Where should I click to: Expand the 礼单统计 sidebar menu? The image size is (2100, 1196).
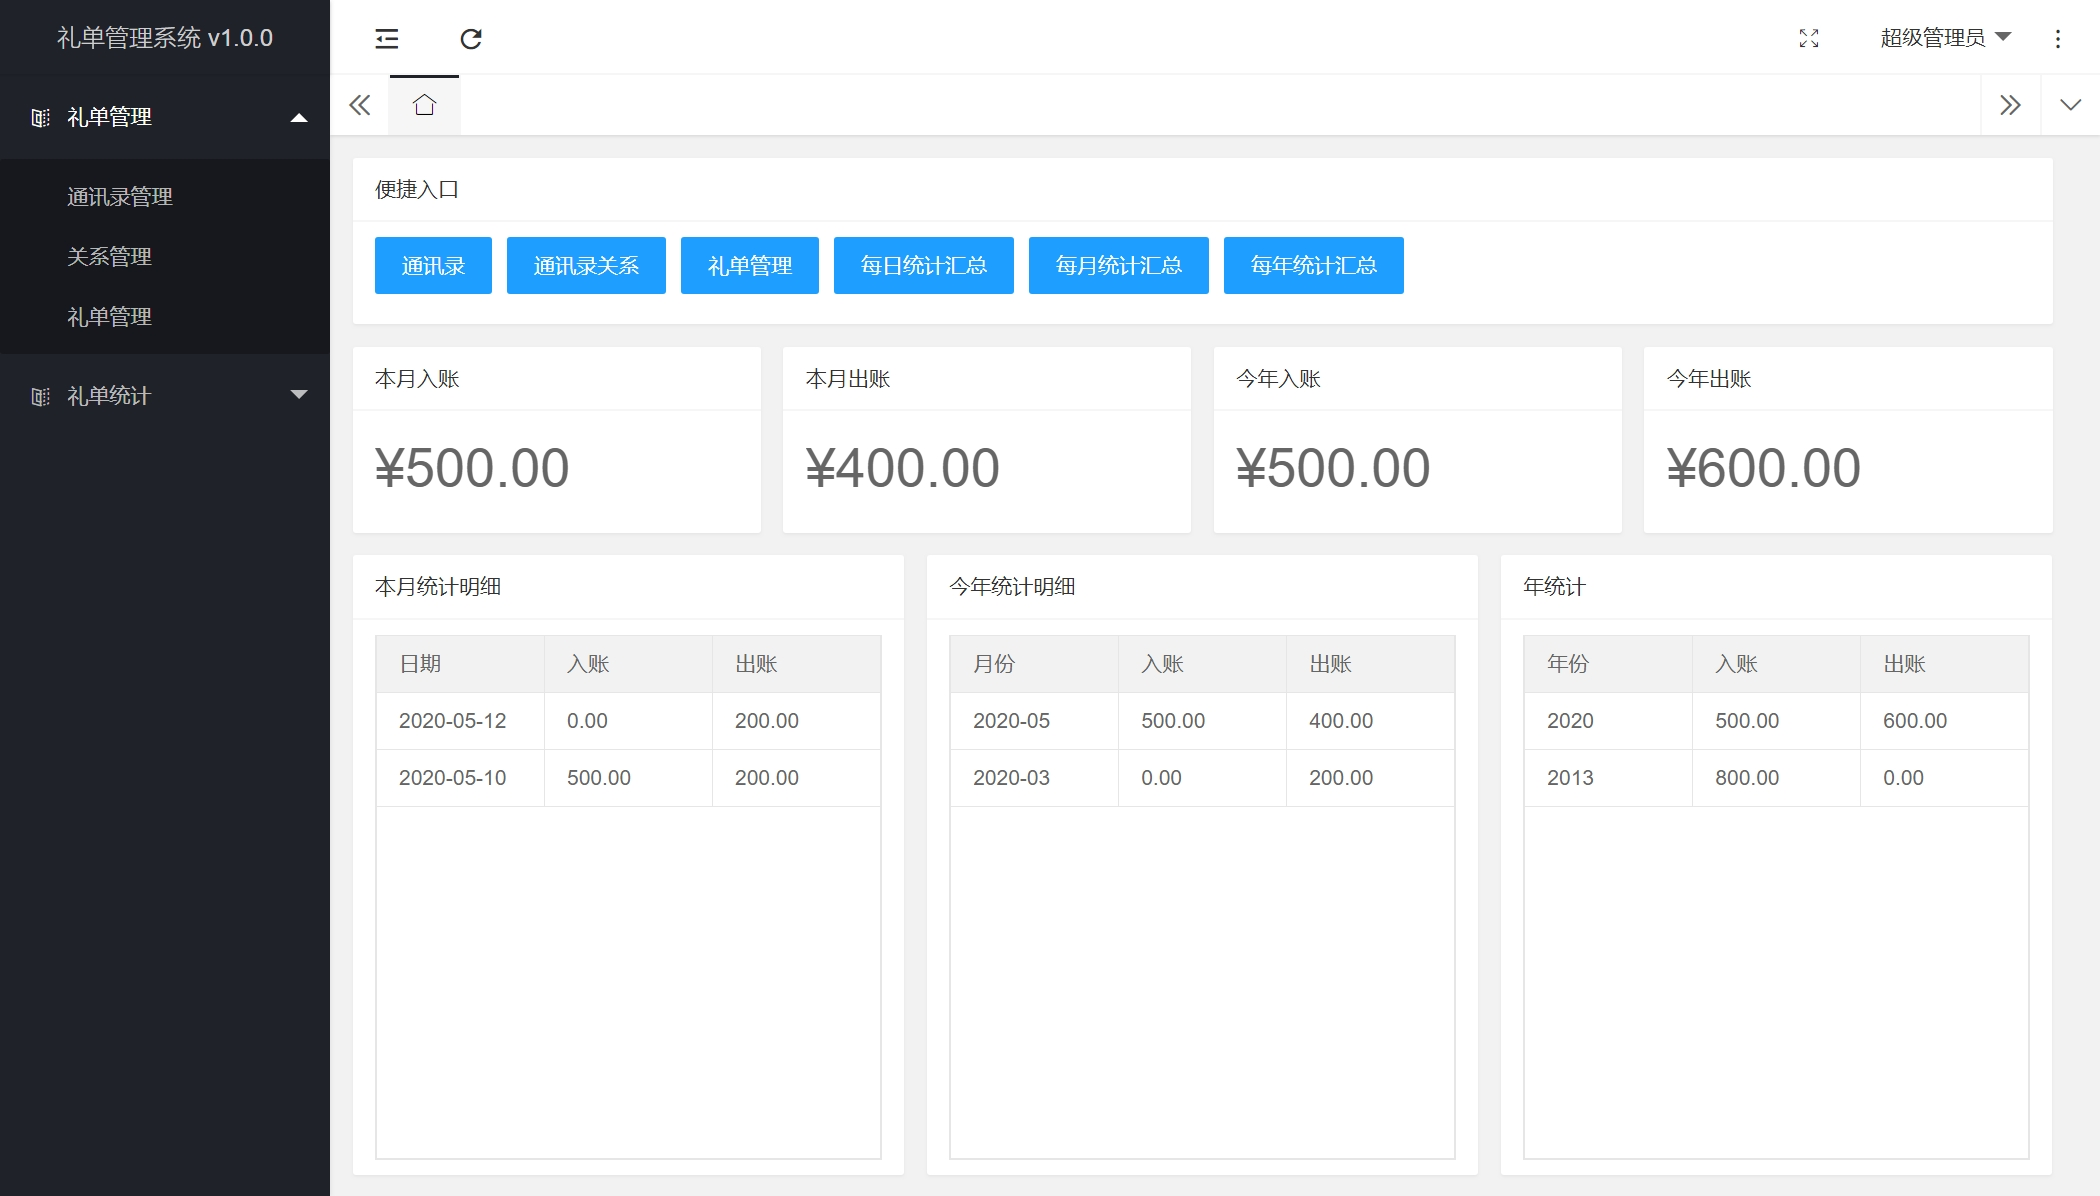click(x=298, y=395)
